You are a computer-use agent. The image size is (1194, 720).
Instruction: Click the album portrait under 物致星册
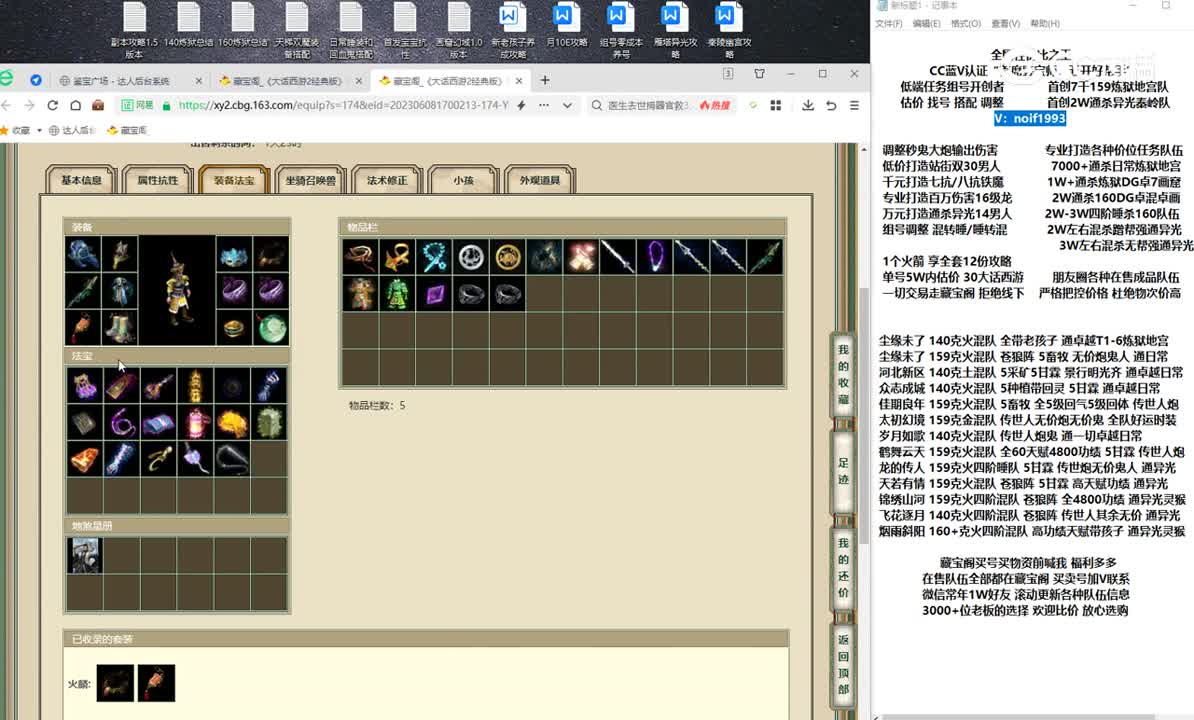85,556
